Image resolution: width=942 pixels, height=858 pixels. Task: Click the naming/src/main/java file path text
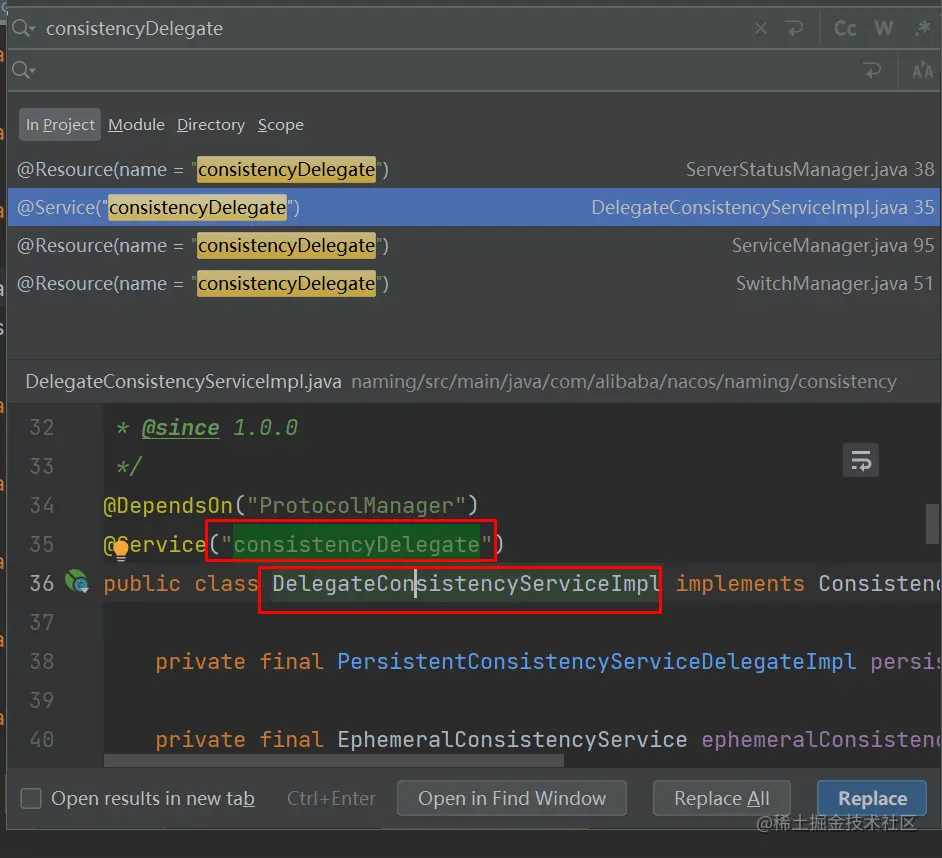(x=624, y=381)
